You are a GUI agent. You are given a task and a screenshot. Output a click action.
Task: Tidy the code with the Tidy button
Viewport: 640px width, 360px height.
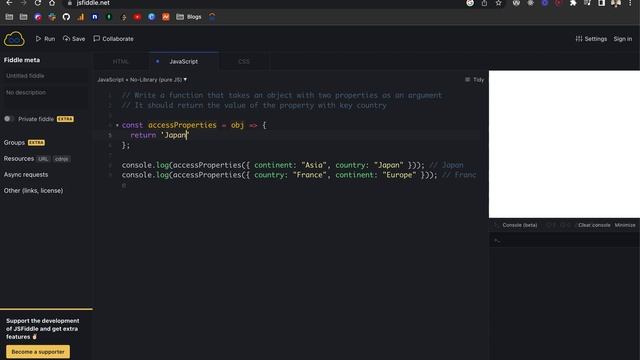pos(474,80)
